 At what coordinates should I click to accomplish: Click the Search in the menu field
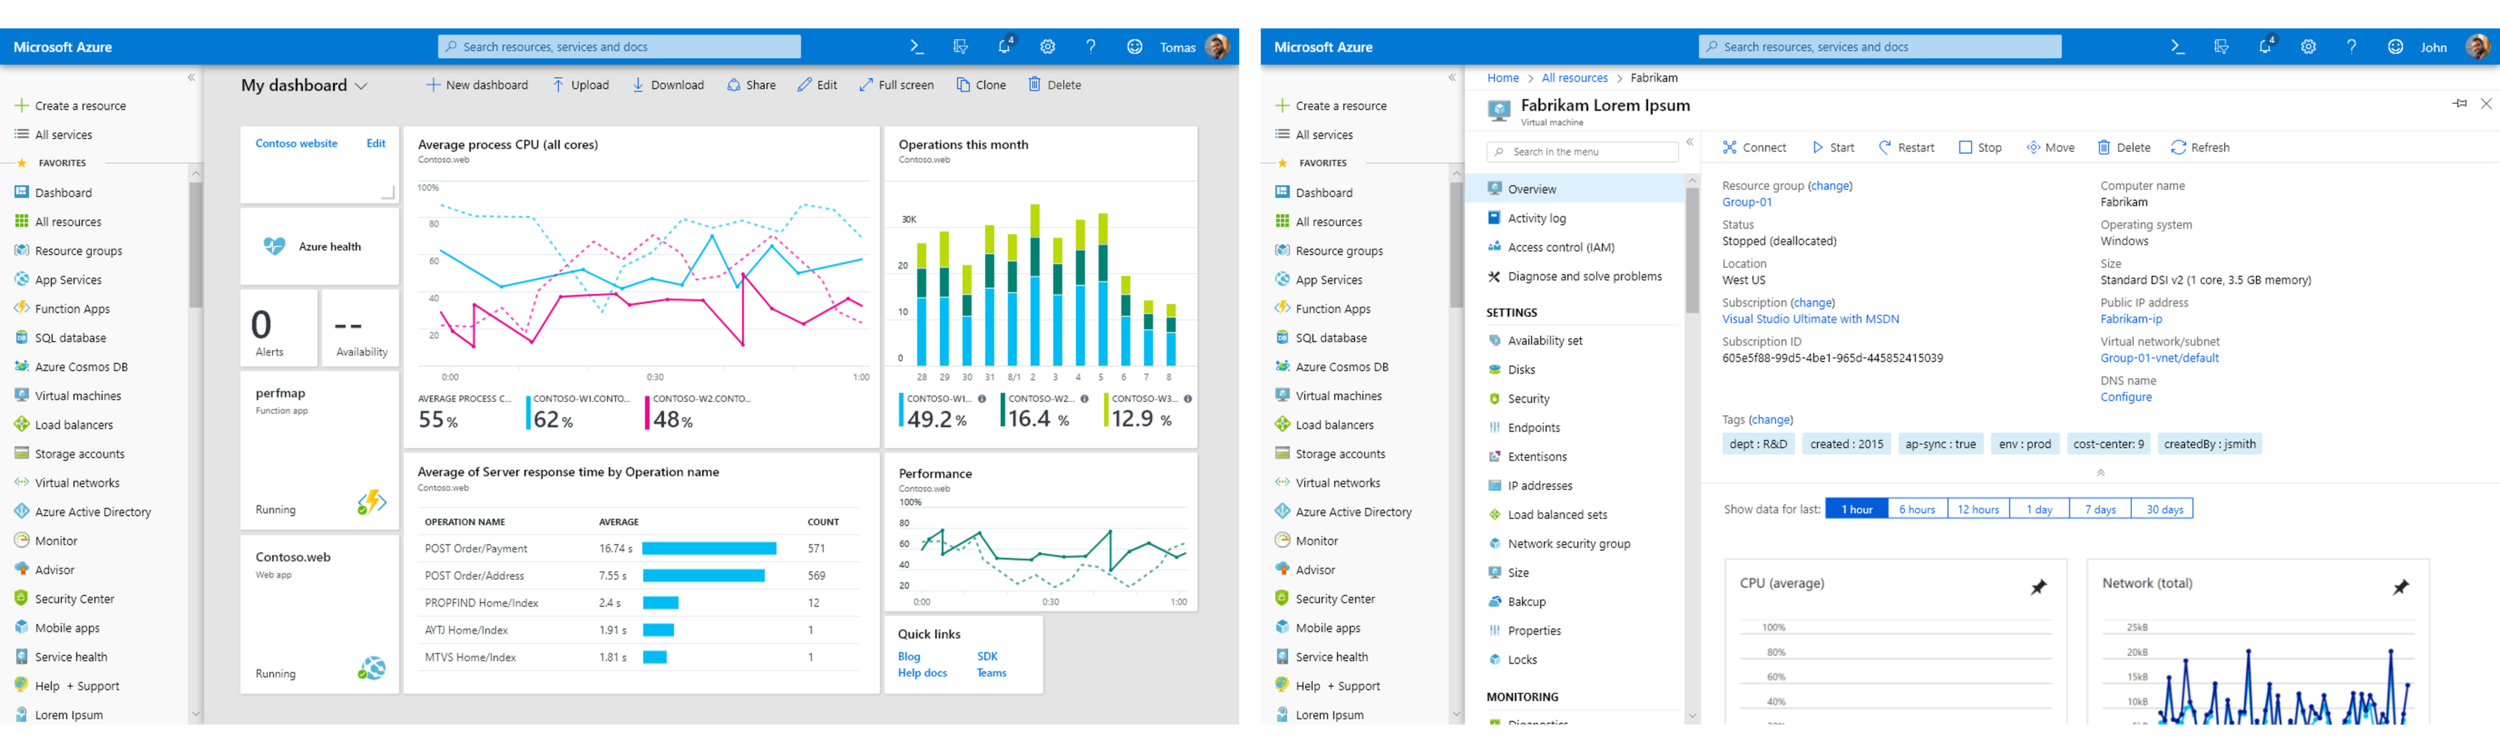(1582, 151)
